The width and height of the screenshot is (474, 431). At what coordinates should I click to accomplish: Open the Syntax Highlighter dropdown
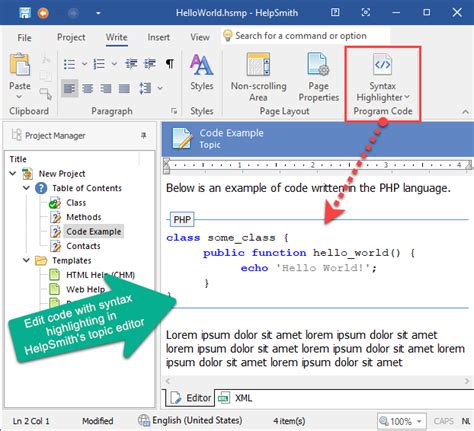point(383,77)
